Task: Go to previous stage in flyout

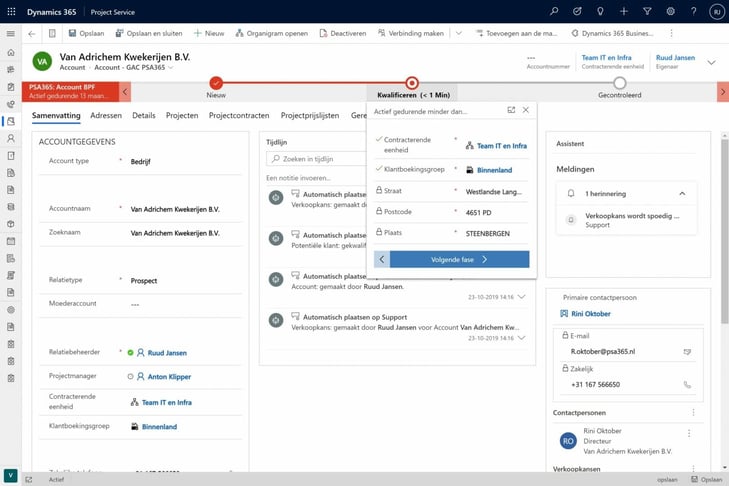Action: click(382, 260)
